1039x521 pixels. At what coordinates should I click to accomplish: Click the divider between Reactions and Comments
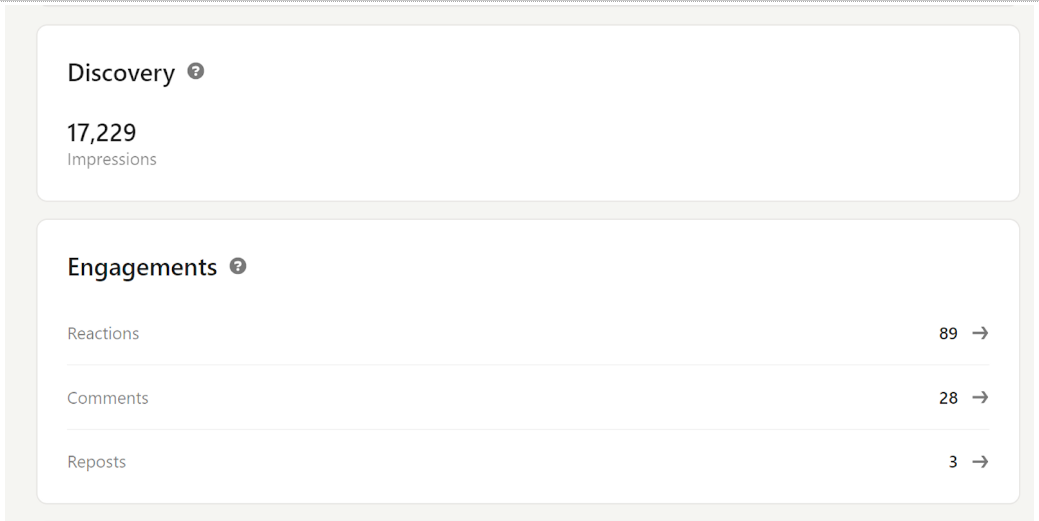coord(528,365)
